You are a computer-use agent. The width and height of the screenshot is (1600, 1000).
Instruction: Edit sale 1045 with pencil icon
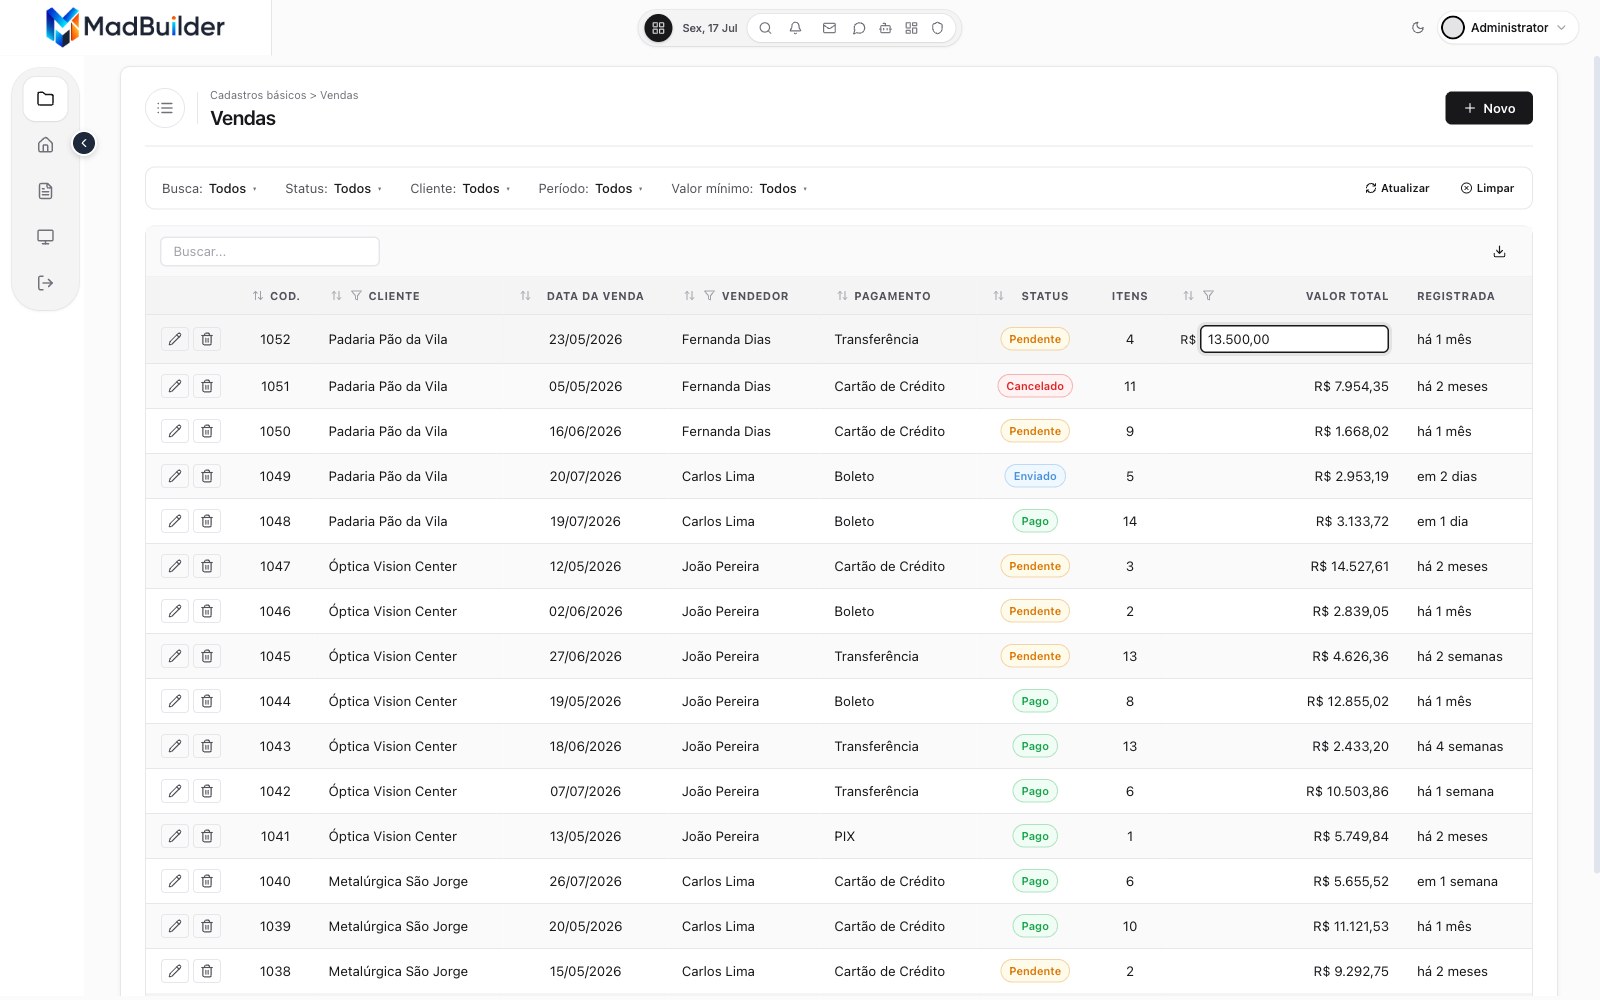click(x=175, y=656)
